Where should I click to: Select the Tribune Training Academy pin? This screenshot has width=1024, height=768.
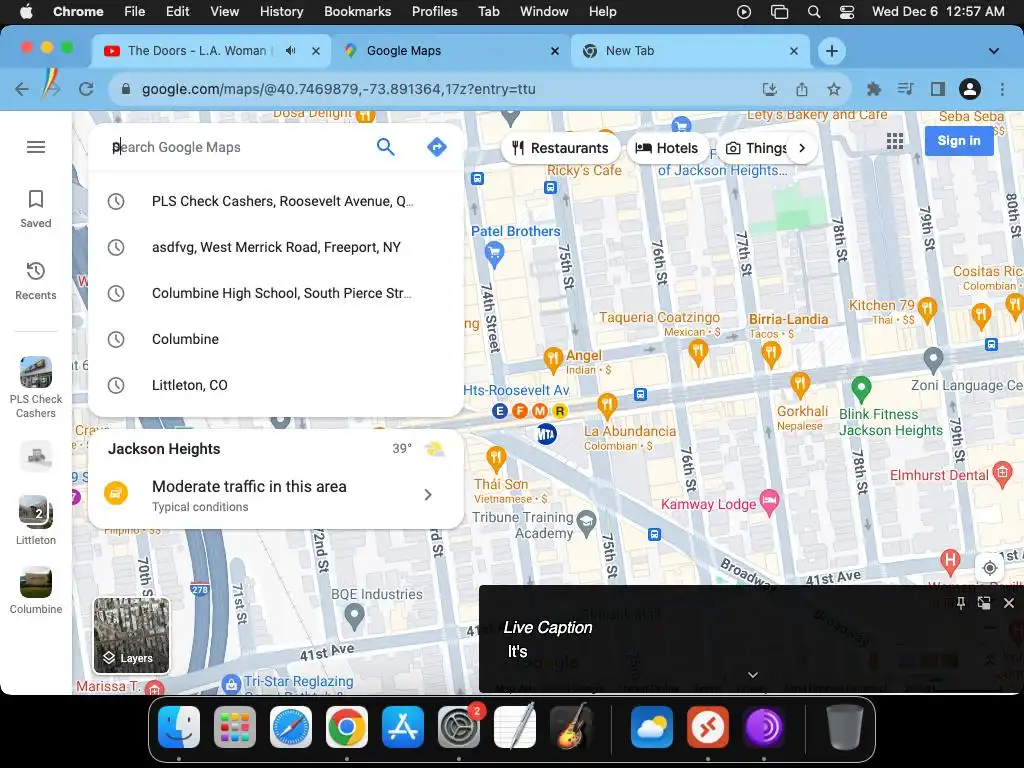(586, 523)
